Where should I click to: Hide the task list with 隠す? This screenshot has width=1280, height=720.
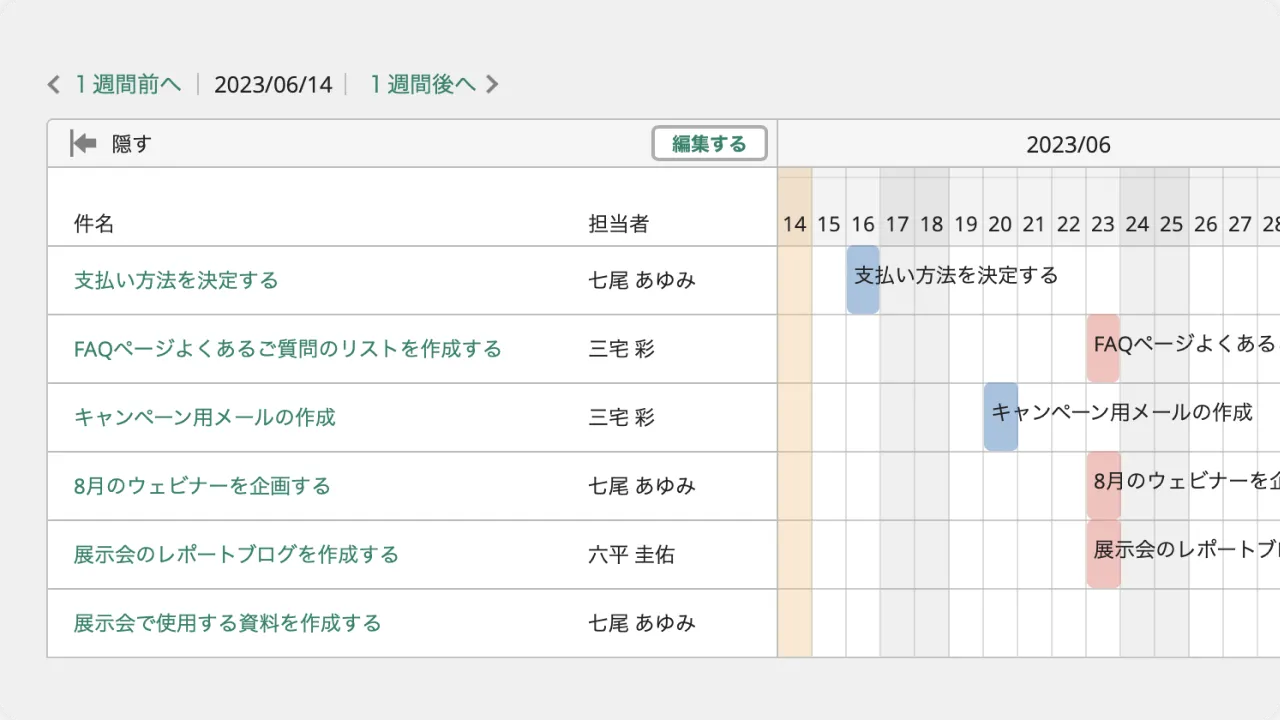(x=131, y=144)
